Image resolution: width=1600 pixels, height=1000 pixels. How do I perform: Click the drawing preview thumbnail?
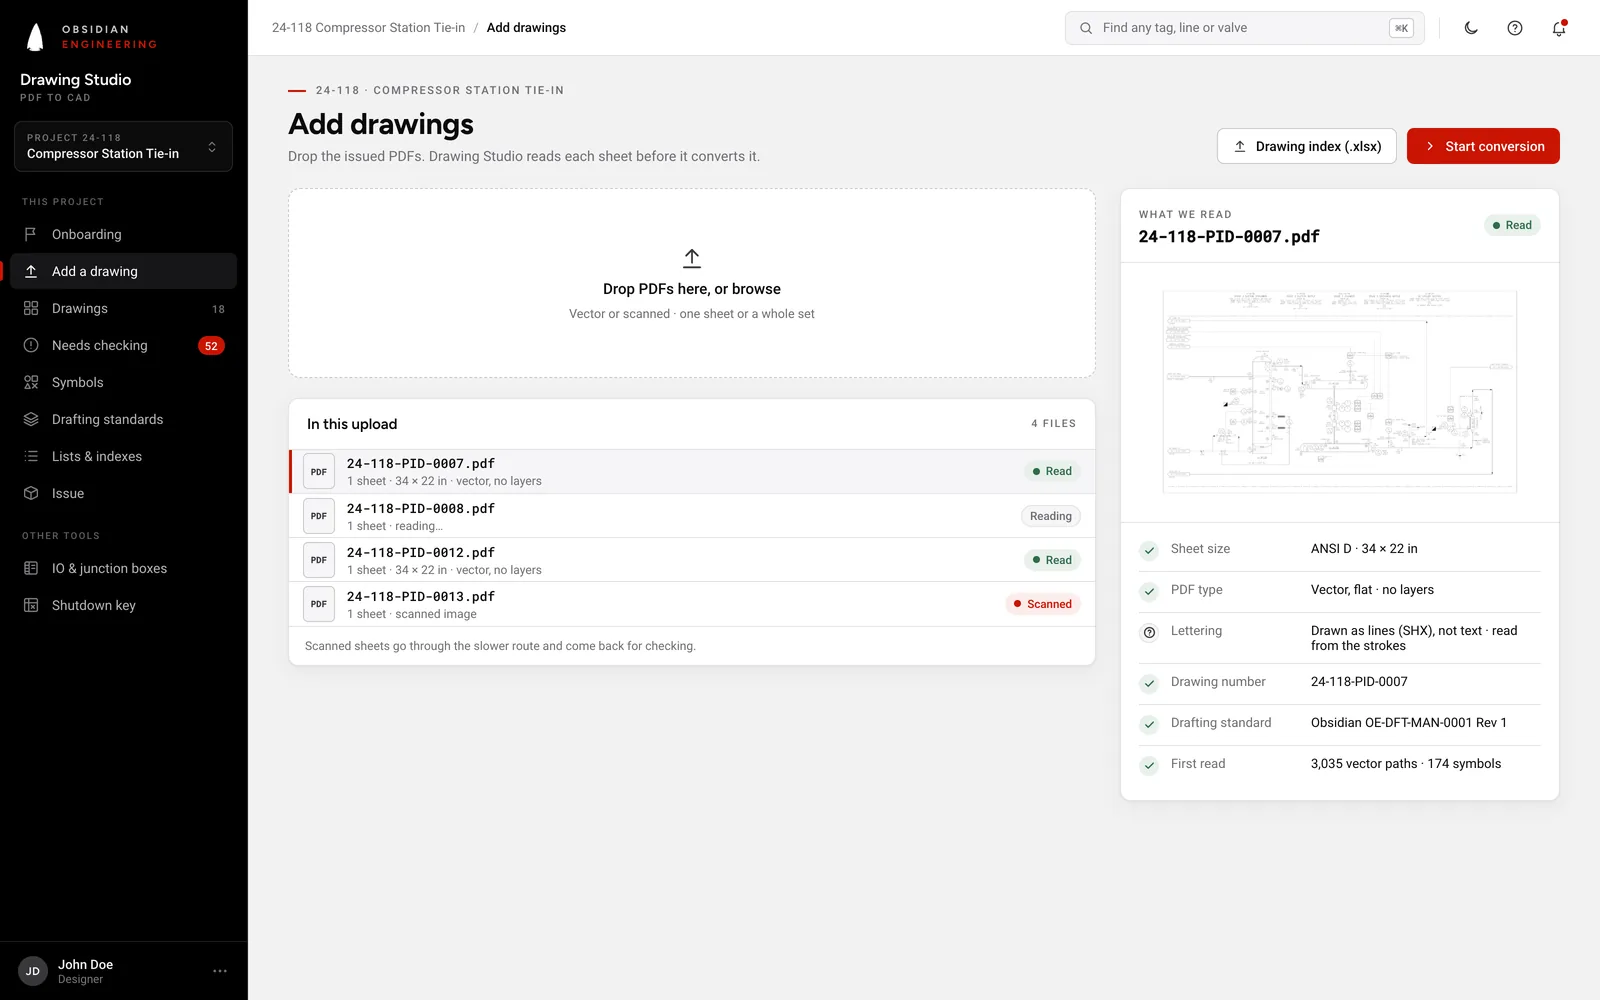1340,392
